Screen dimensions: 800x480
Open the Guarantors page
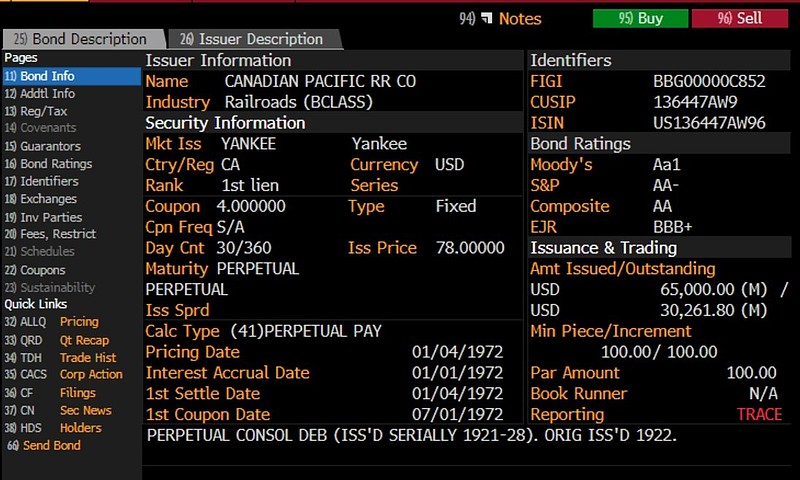click(x=43, y=146)
